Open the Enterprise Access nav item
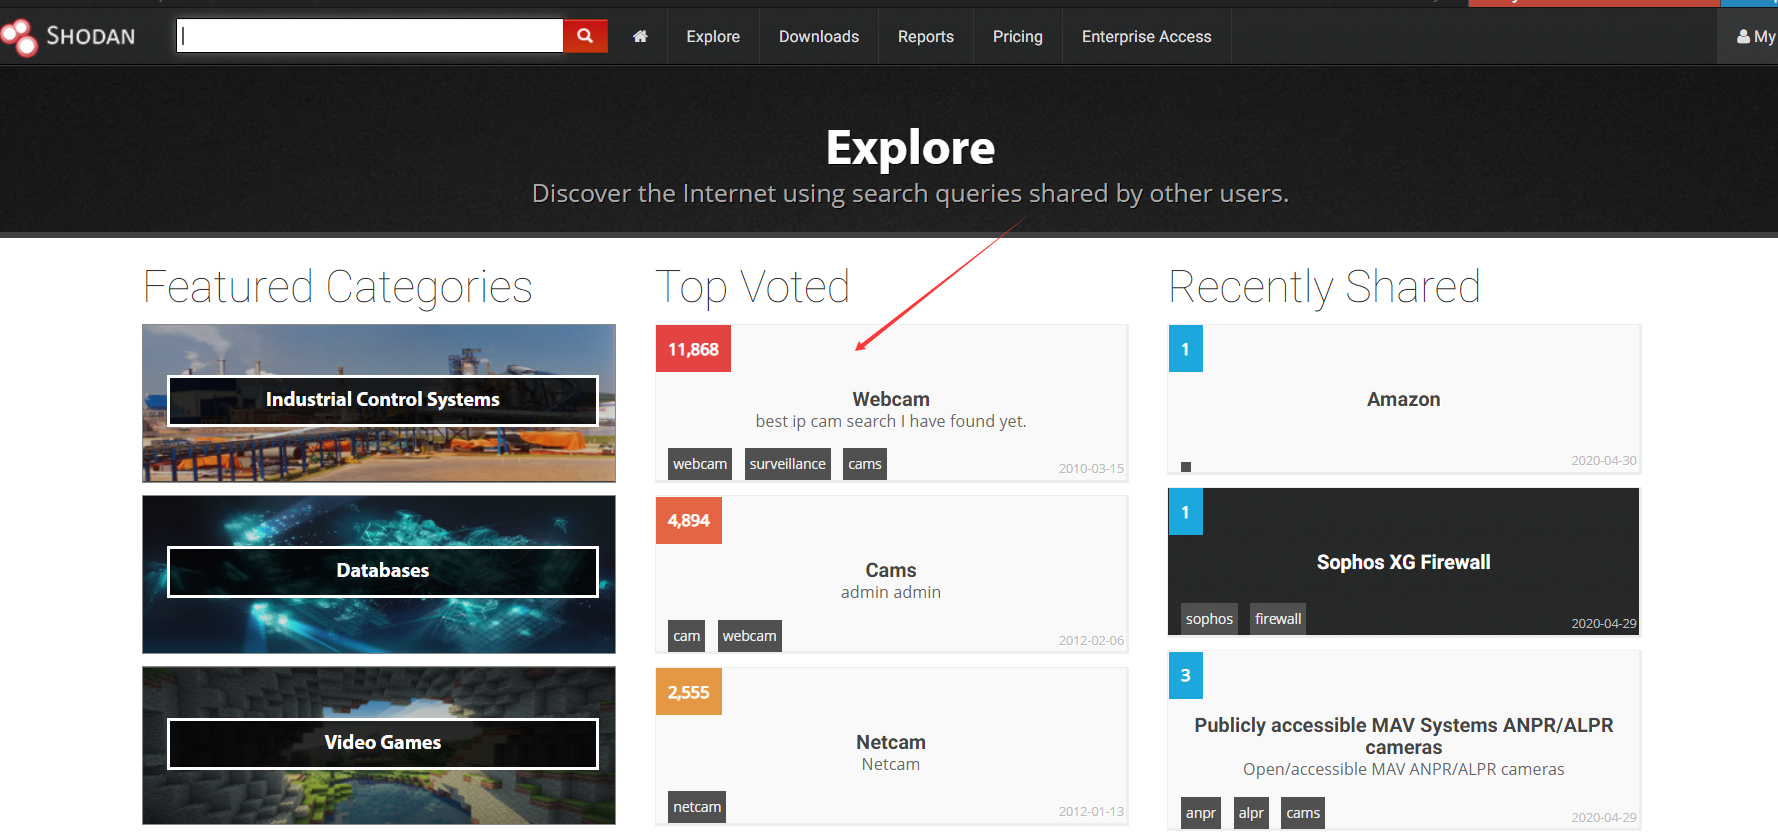Screen dimensions: 1778x835 [x=1147, y=36]
